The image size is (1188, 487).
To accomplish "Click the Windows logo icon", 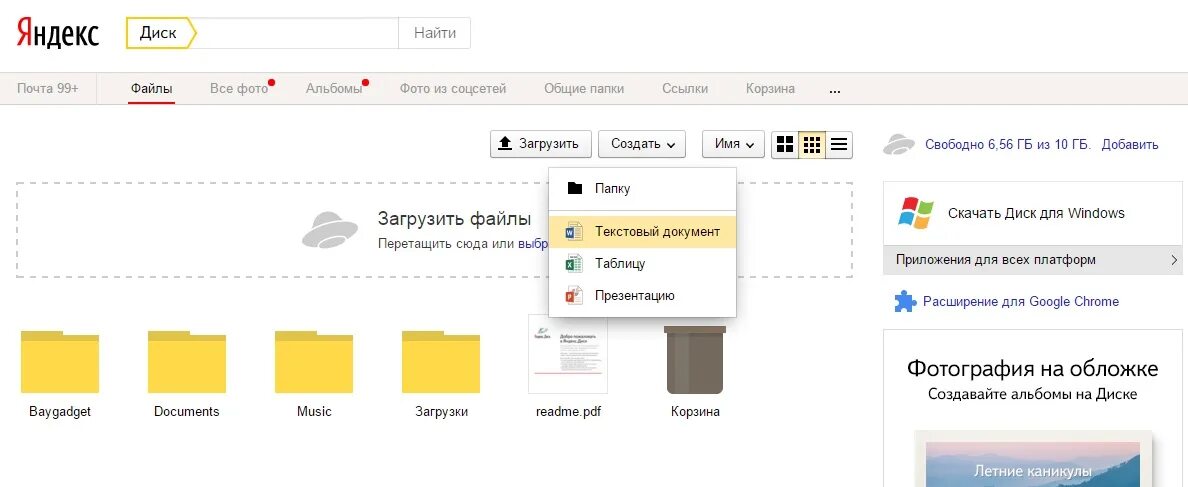I will pos(916,213).
